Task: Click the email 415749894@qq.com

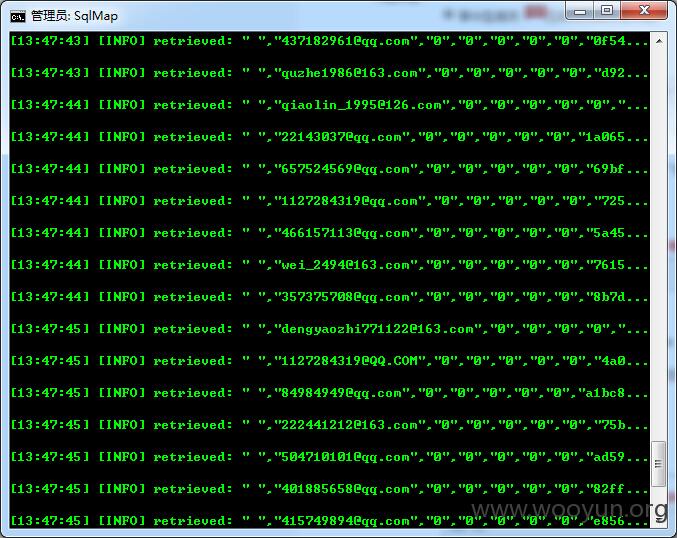Action: point(345,521)
